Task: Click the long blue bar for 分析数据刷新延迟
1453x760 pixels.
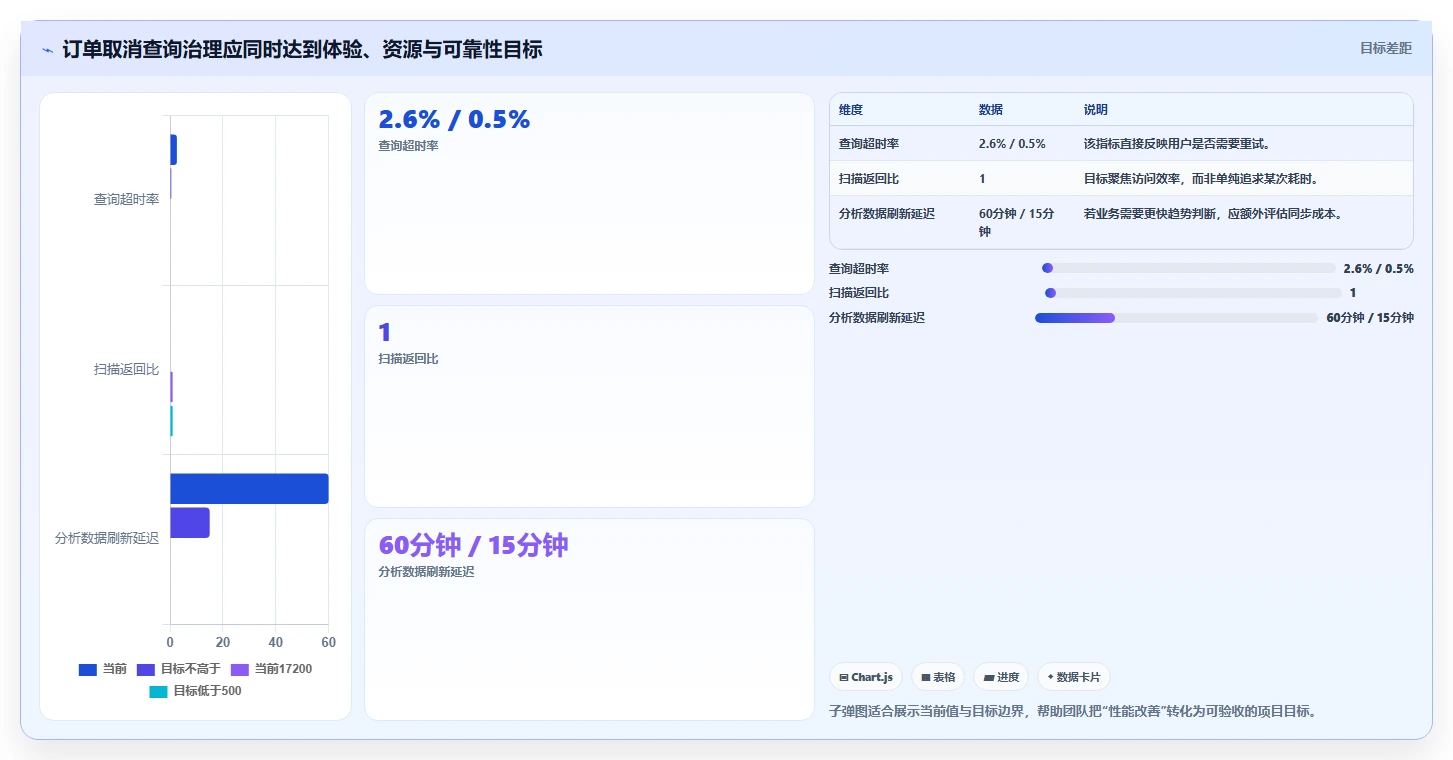Action: [x=249, y=489]
